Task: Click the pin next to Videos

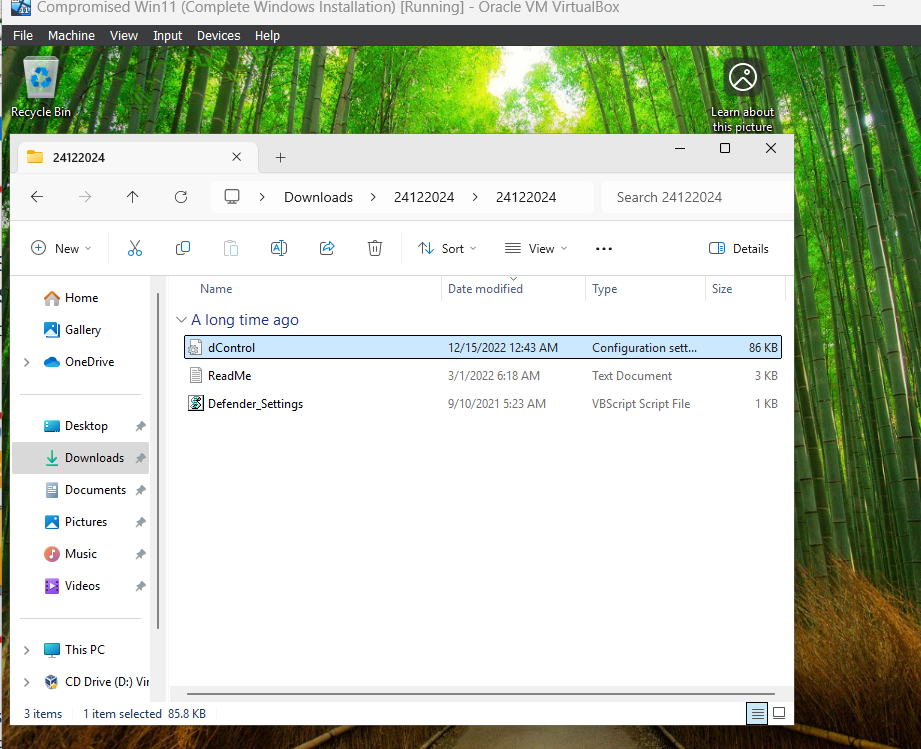Action: pyautogui.click(x=140, y=586)
